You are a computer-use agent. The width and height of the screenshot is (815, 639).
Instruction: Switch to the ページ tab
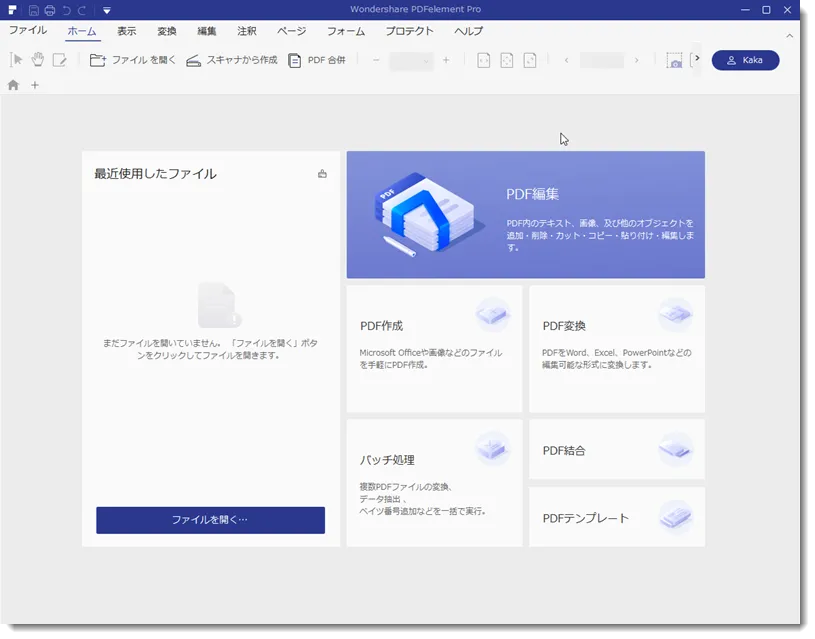pos(292,31)
